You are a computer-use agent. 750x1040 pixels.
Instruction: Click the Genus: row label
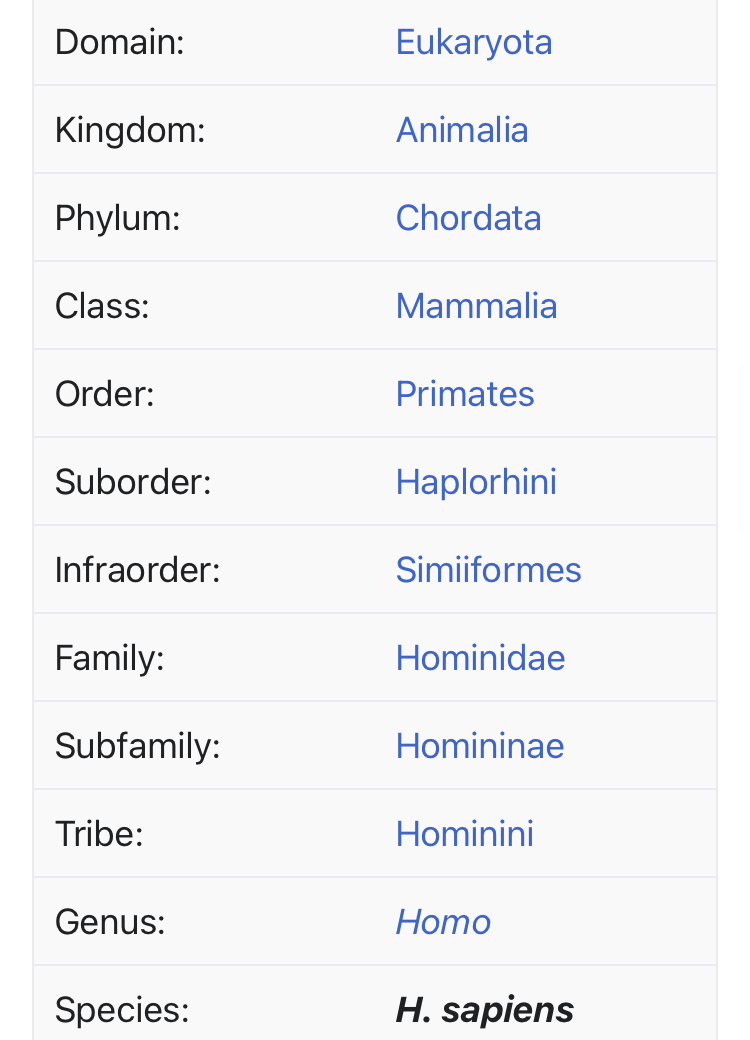[110, 922]
